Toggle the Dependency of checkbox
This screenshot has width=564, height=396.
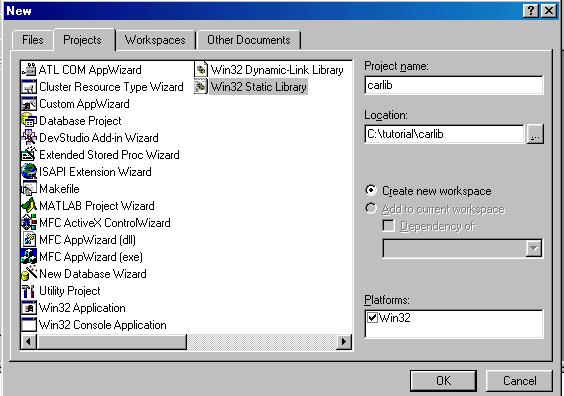pyautogui.click(x=388, y=226)
